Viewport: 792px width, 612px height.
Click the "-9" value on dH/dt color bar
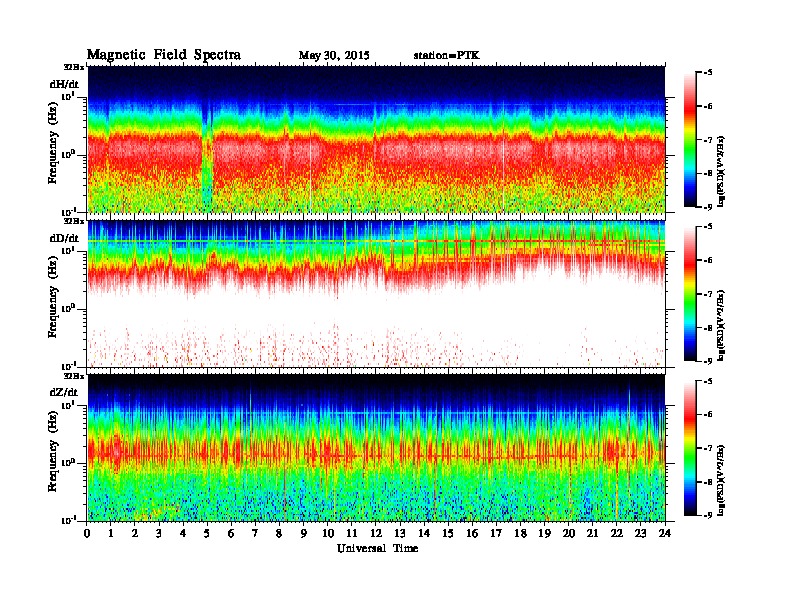tap(708, 207)
